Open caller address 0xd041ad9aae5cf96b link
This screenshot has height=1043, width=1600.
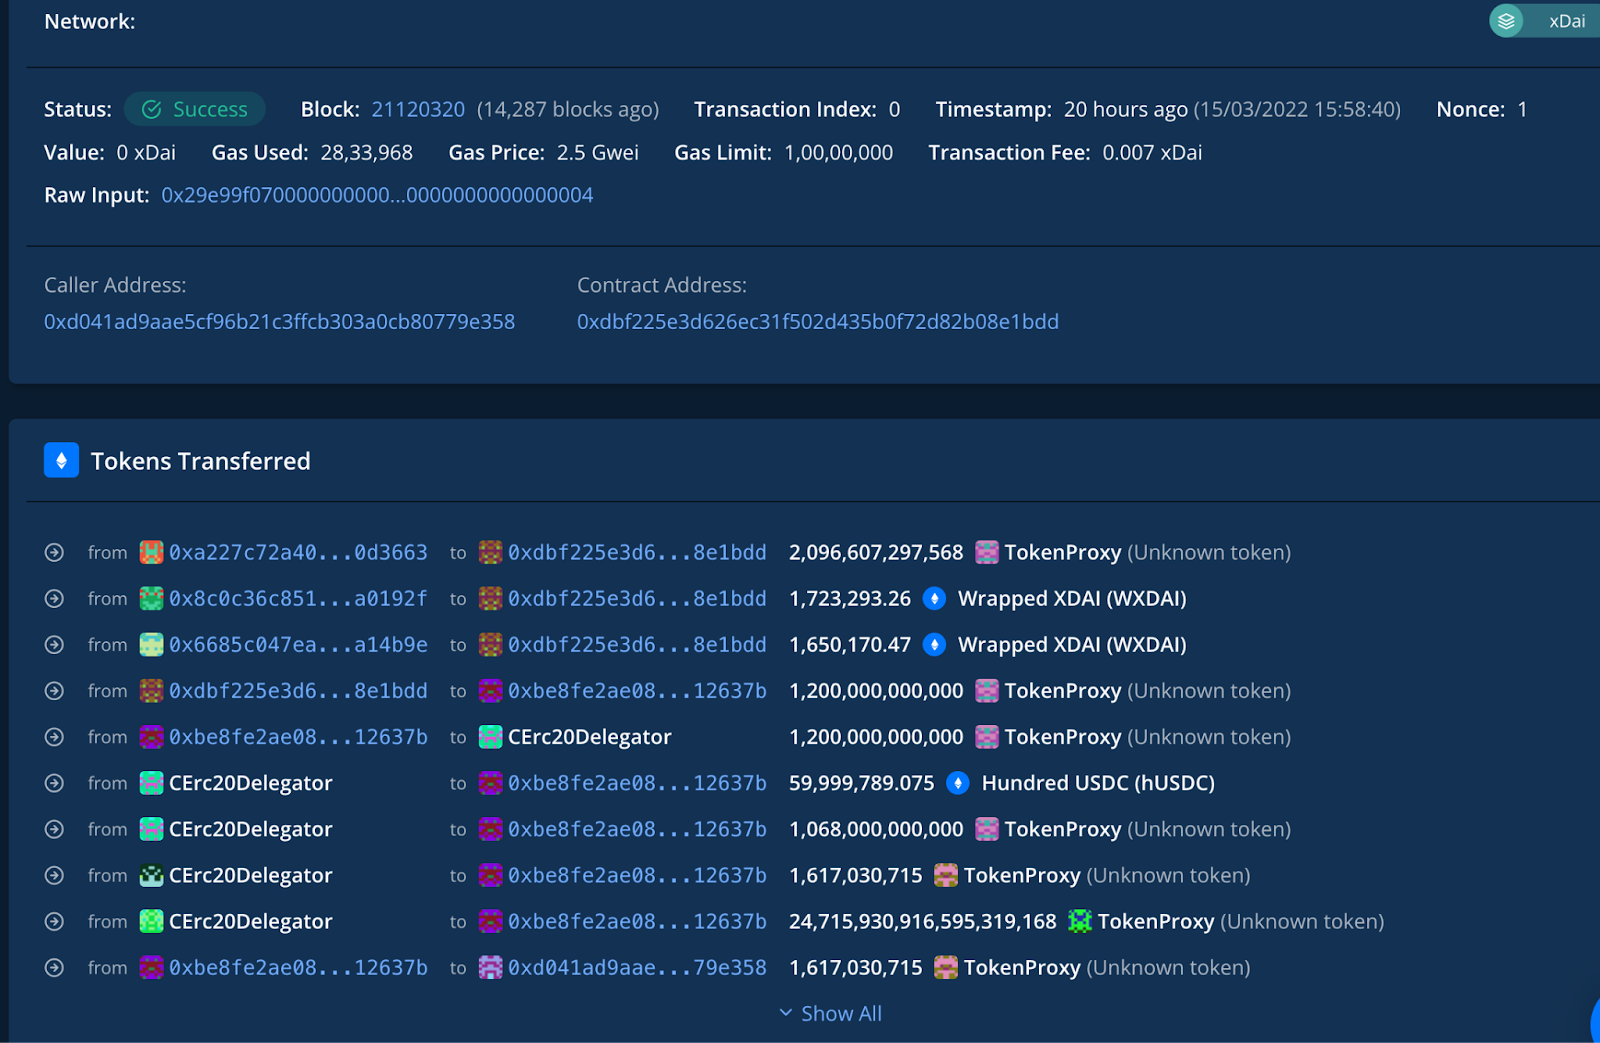click(279, 321)
